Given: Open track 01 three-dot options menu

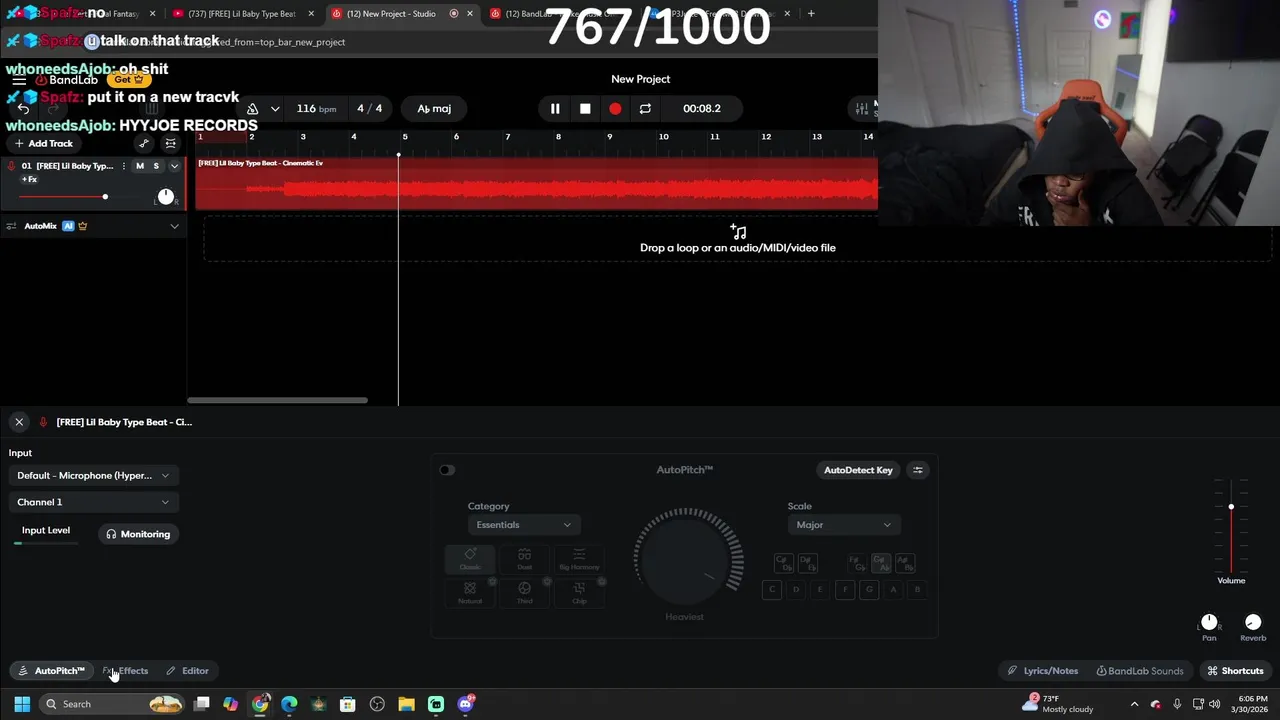Looking at the screenshot, I should (124, 166).
